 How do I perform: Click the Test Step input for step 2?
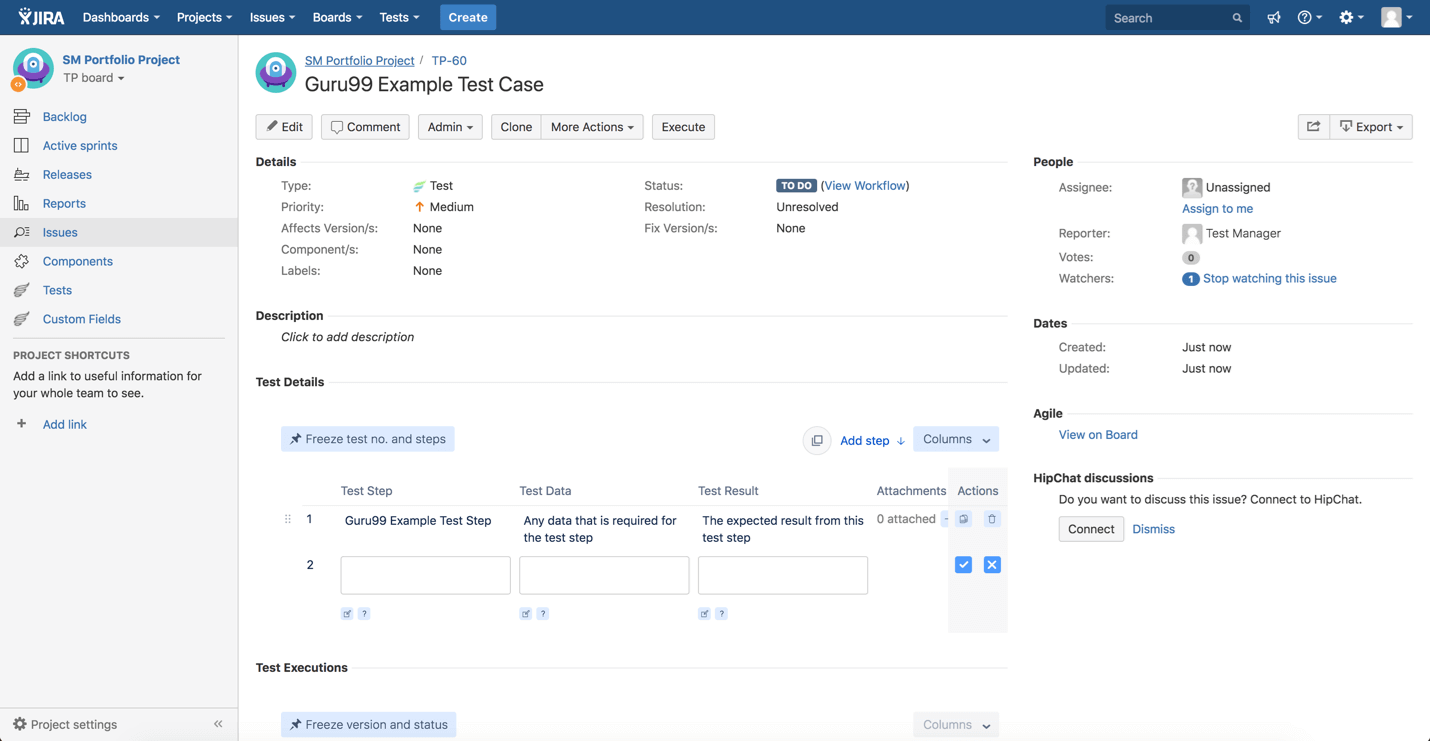tap(425, 575)
